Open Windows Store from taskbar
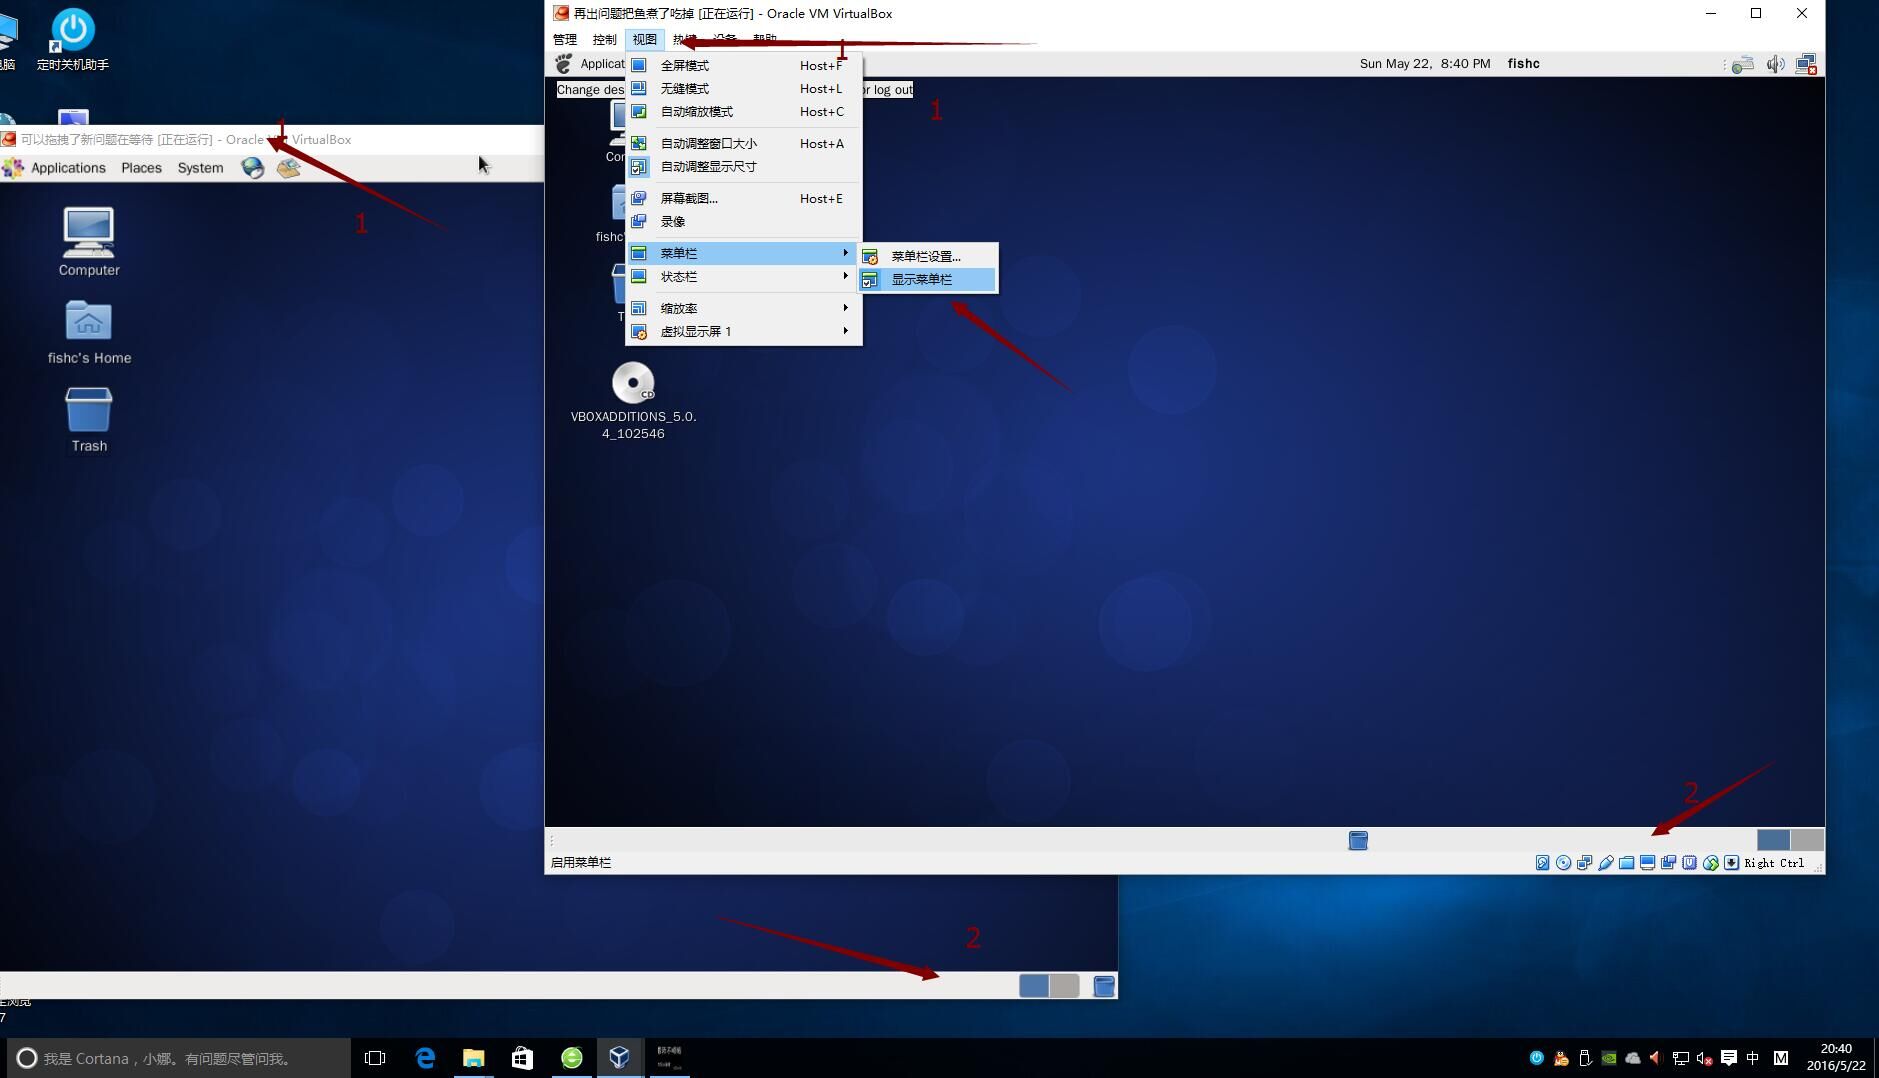 click(x=522, y=1058)
